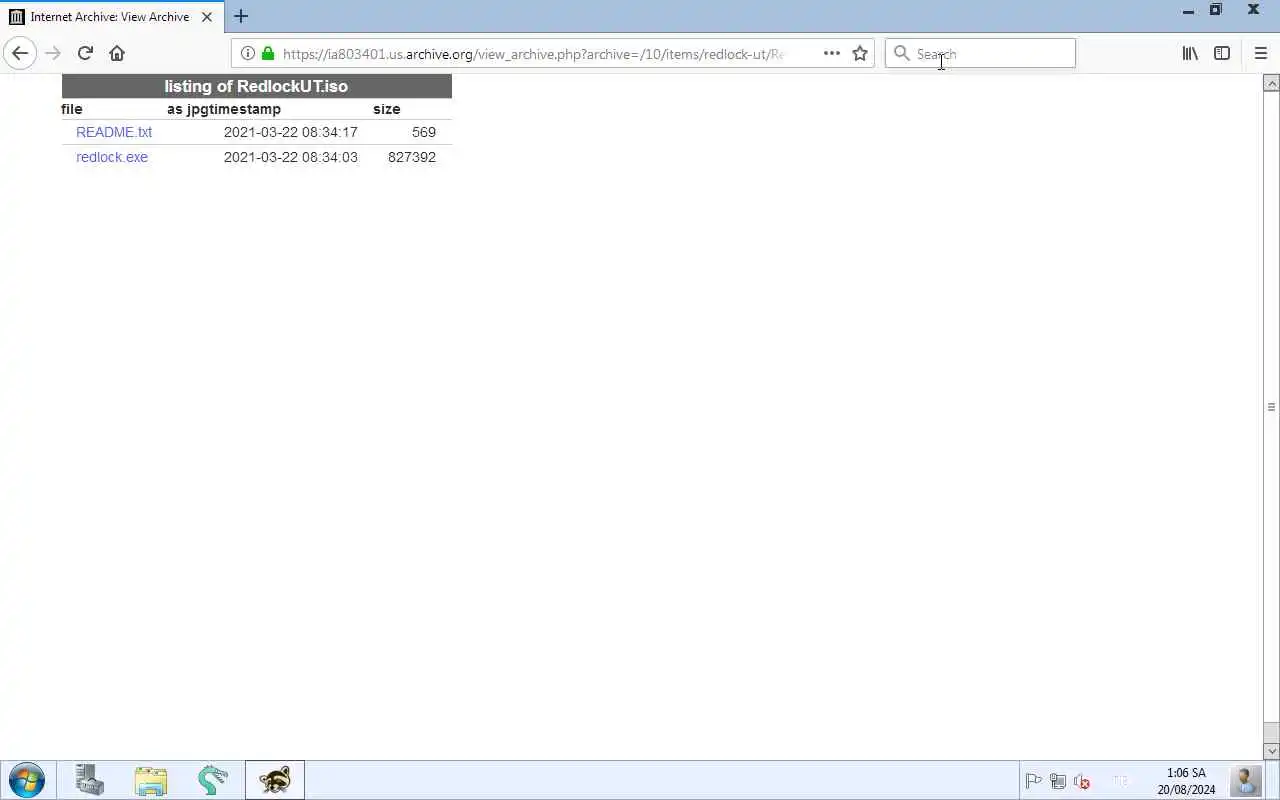The height and width of the screenshot is (800, 1280).
Task: Open the taskbar clock and date
Action: (x=1186, y=781)
